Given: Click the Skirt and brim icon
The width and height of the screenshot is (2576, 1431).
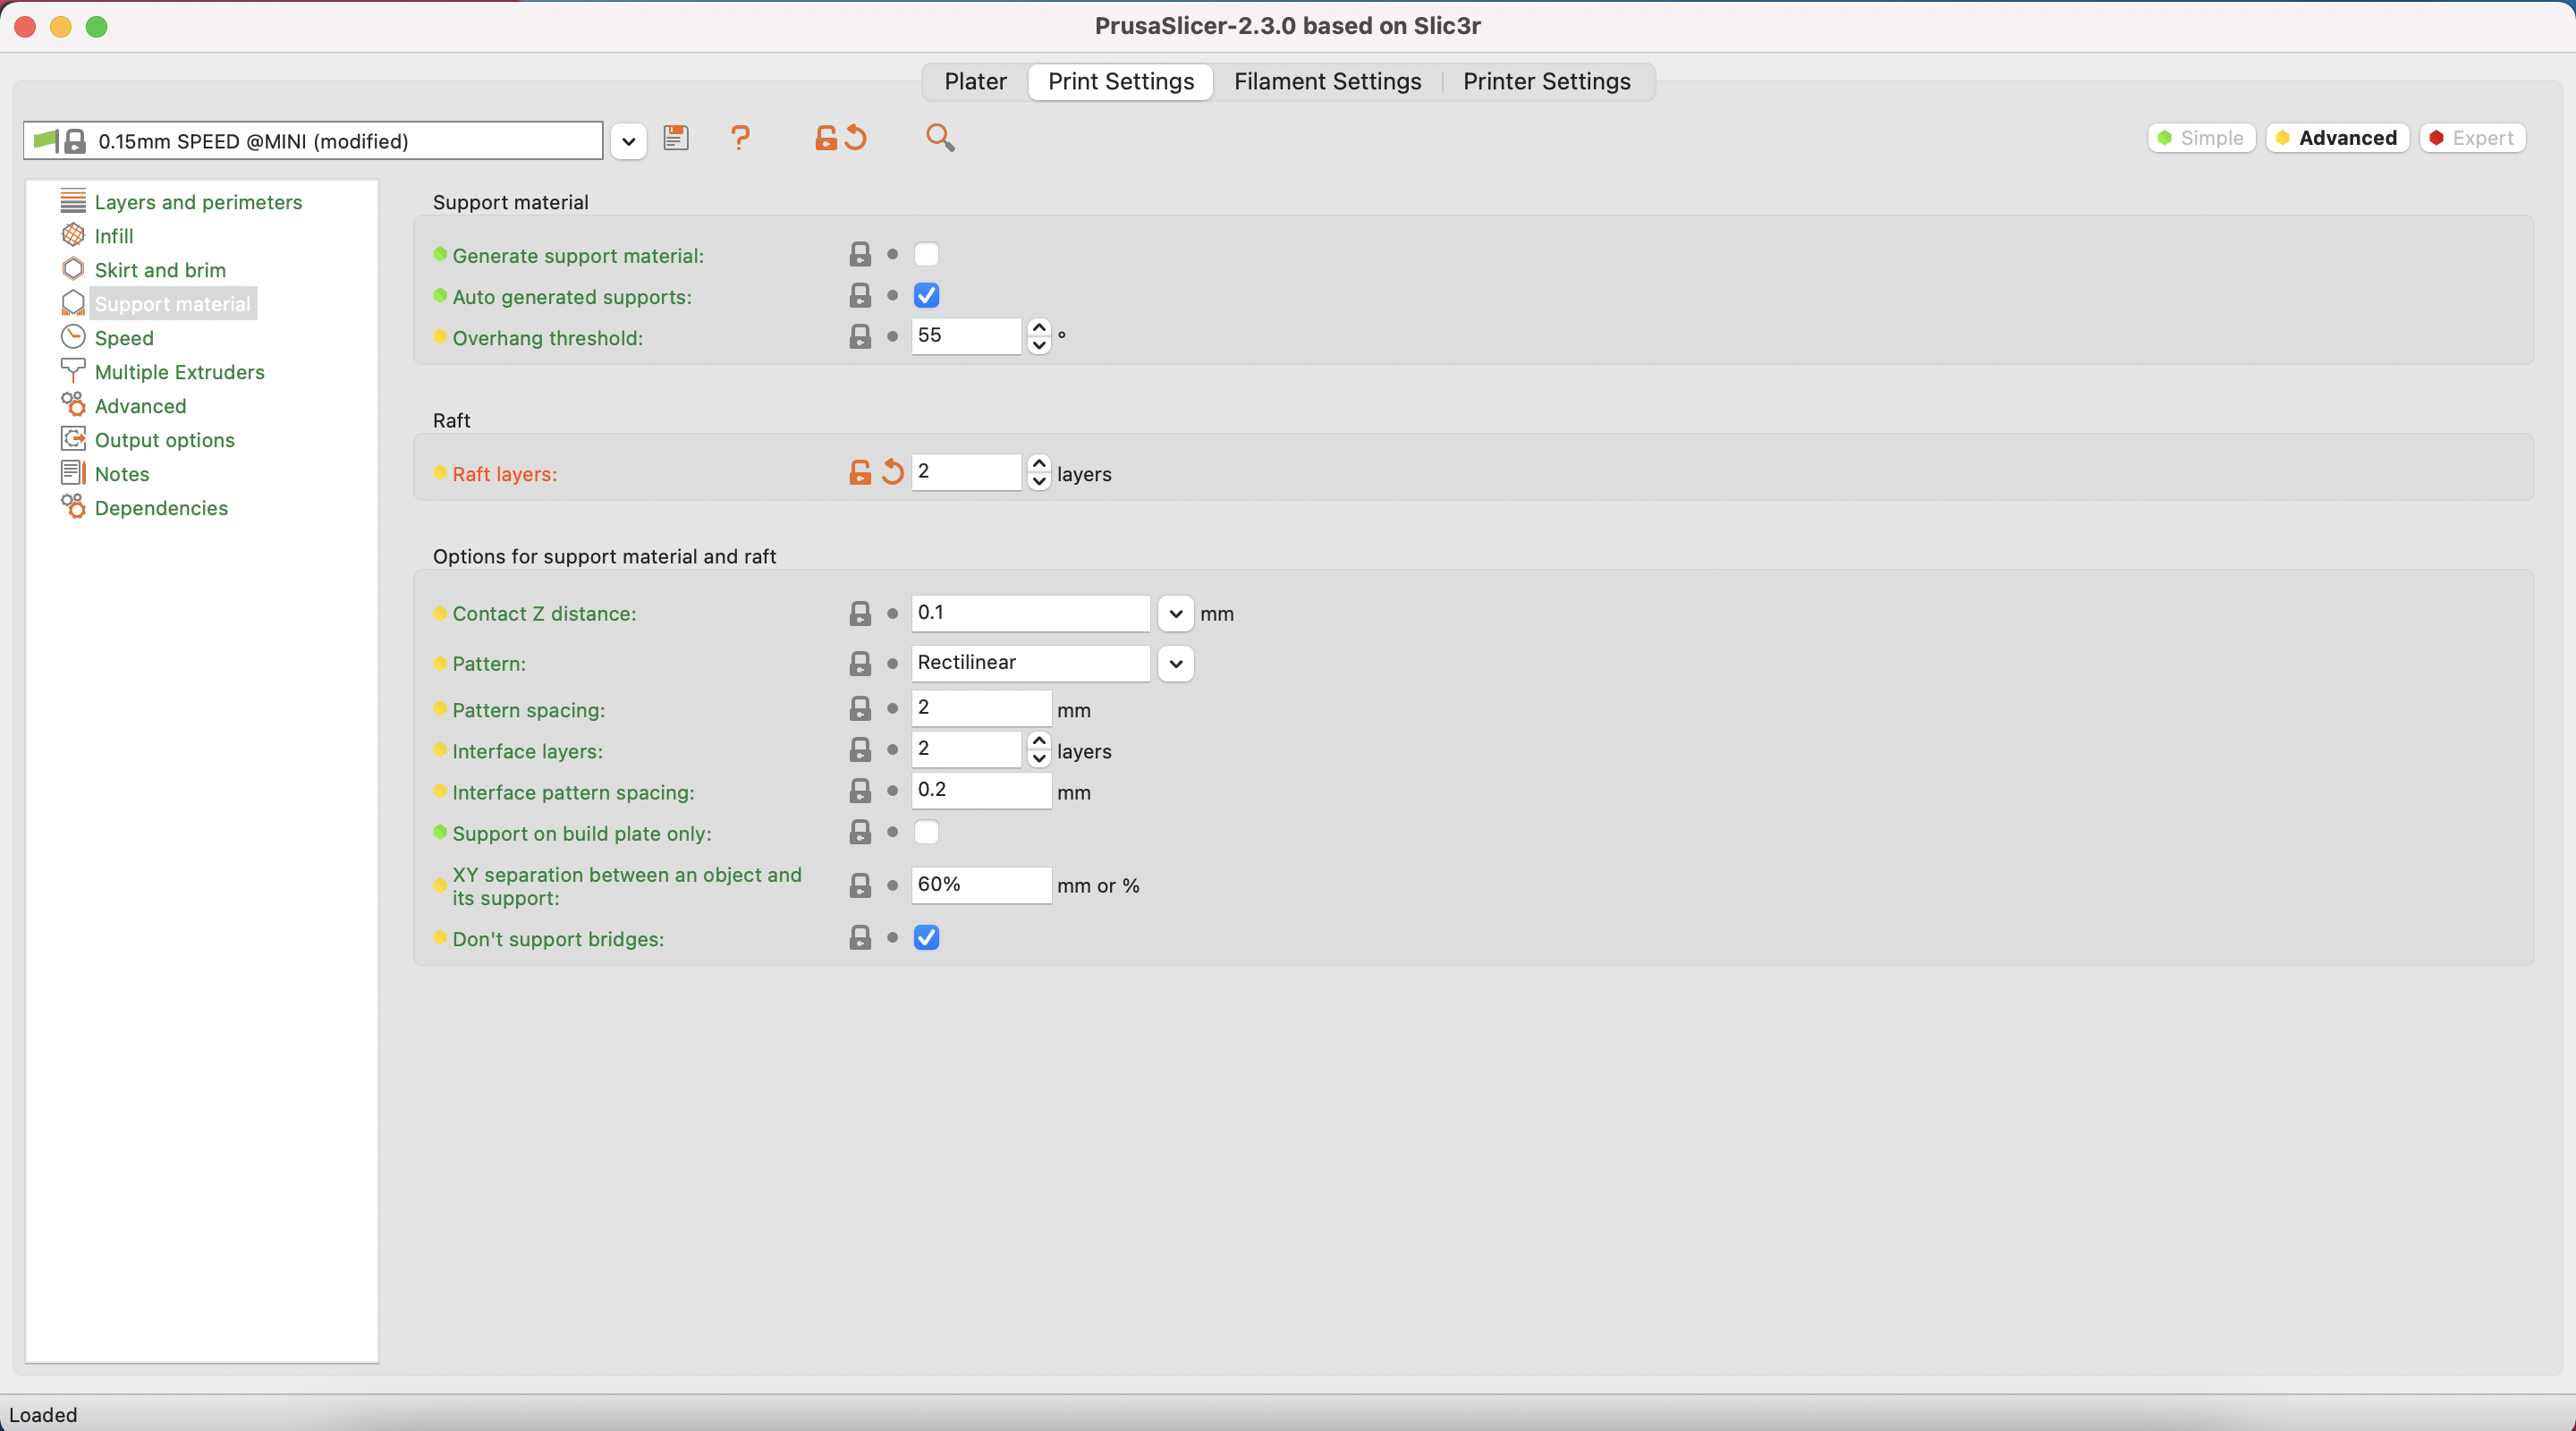Looking at the screenshot, I should pos(71,269).
